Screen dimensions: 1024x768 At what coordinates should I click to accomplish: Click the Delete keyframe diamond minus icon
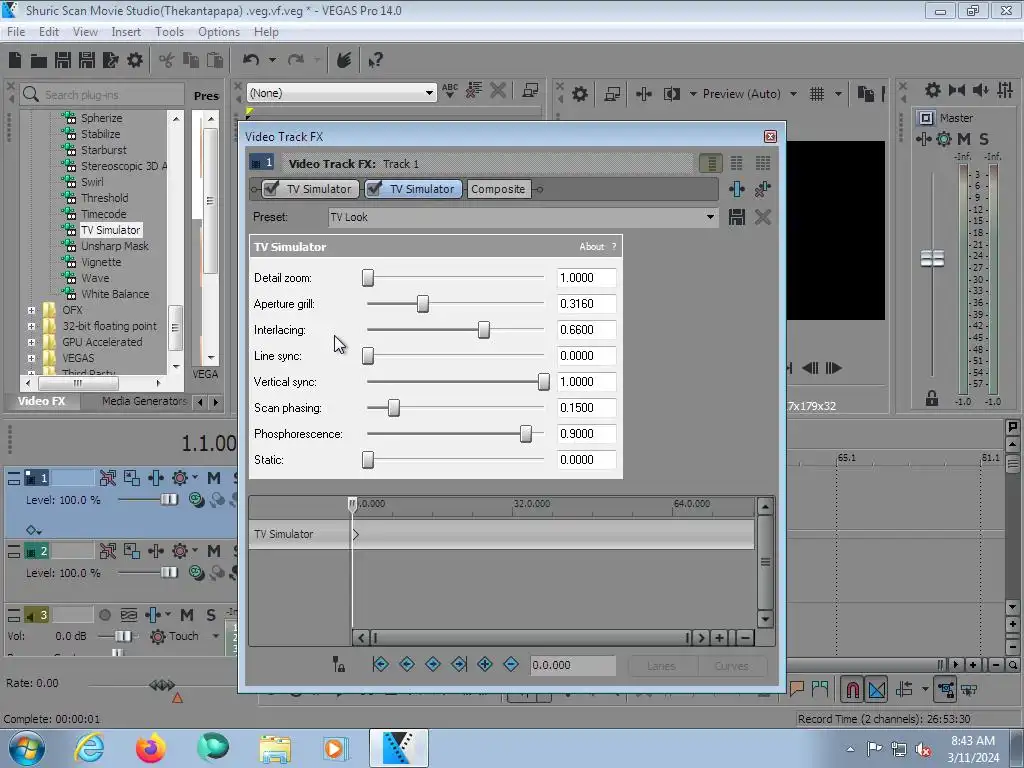pyautogui.click(x=511, y=664)
